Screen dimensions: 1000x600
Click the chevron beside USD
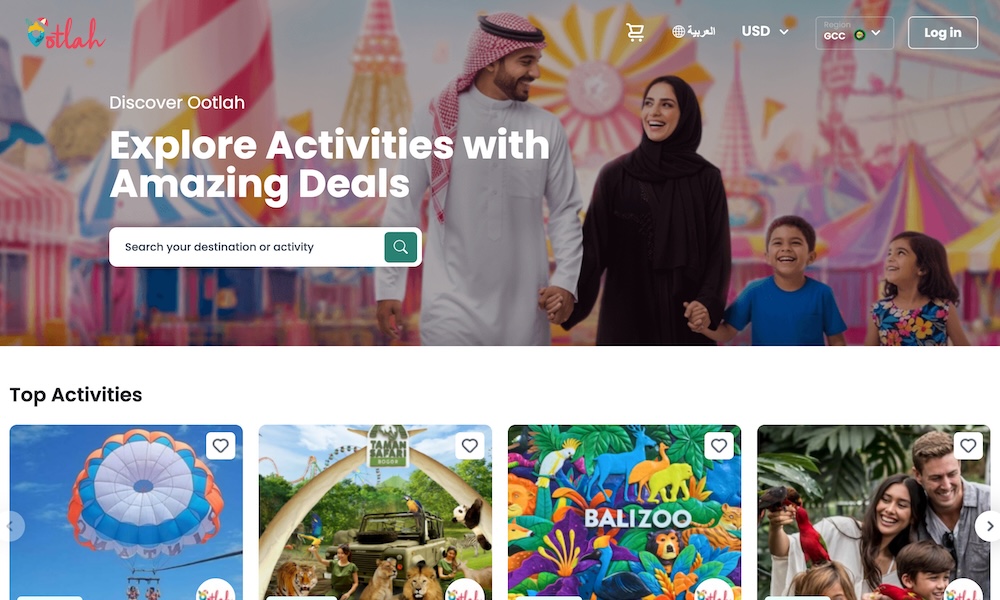[784, 31]
